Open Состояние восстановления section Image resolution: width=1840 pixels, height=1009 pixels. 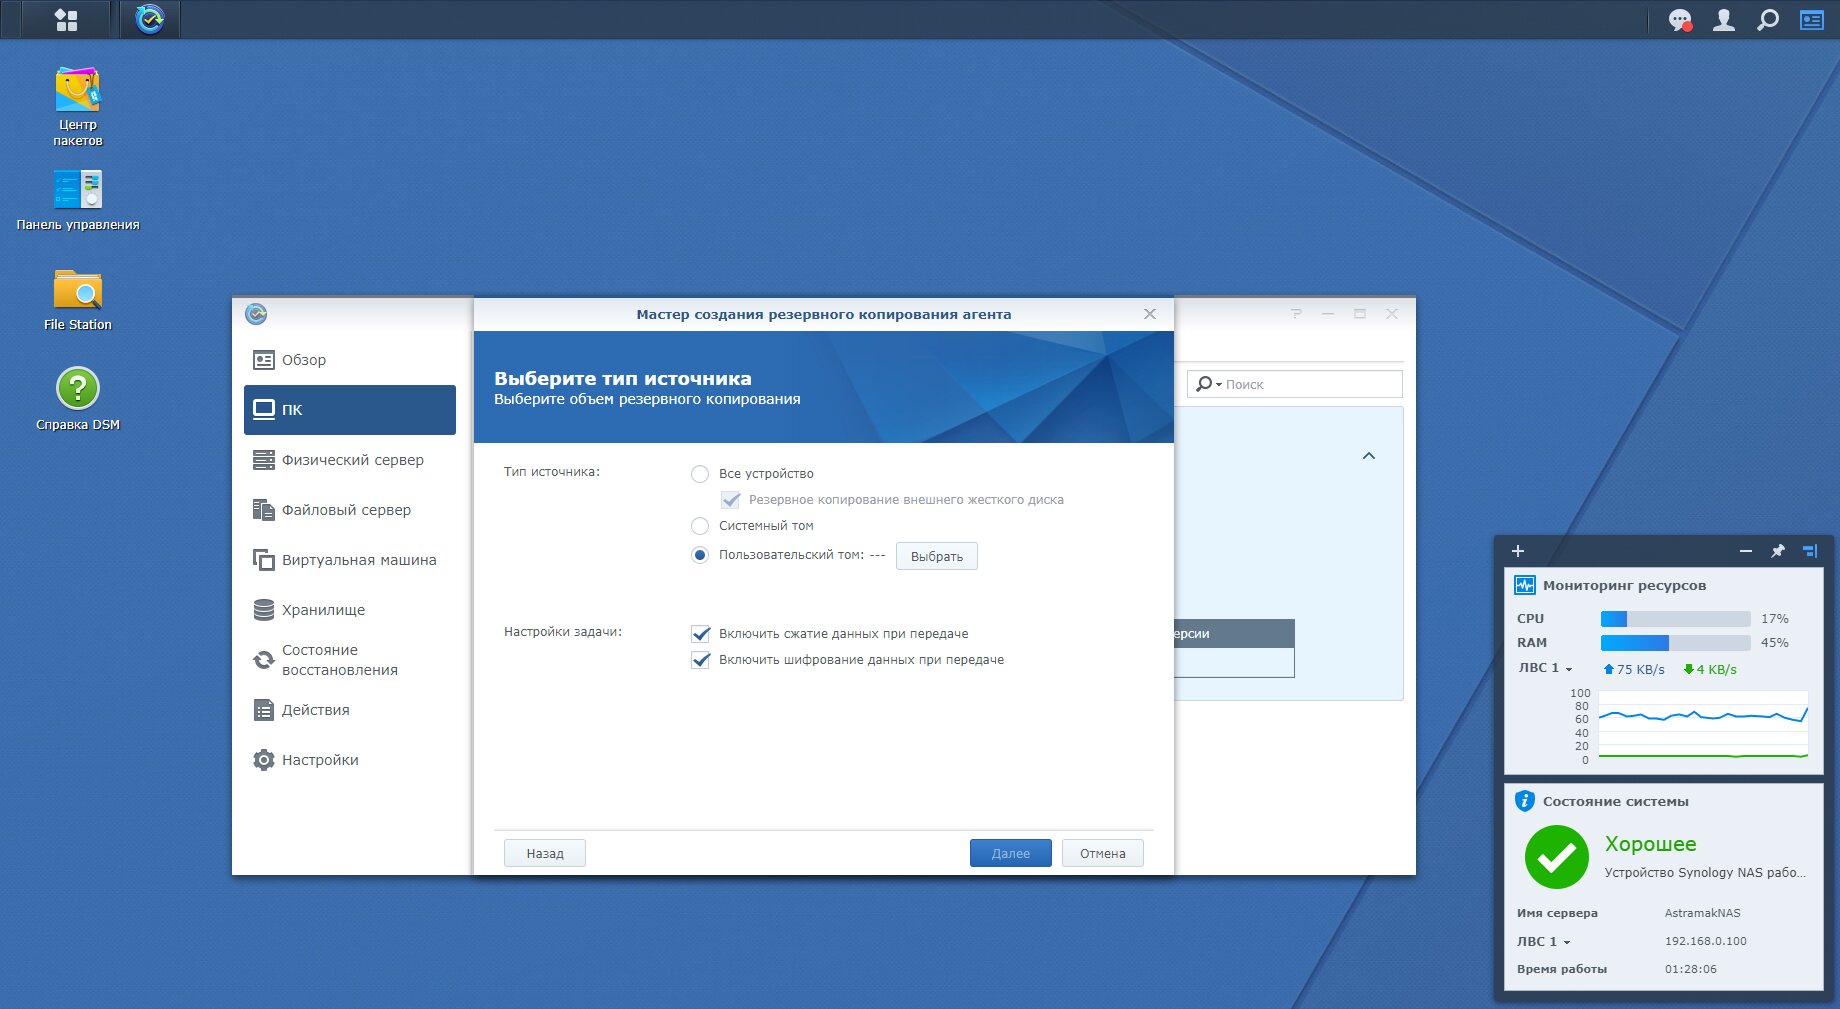[x=350, y=660]
